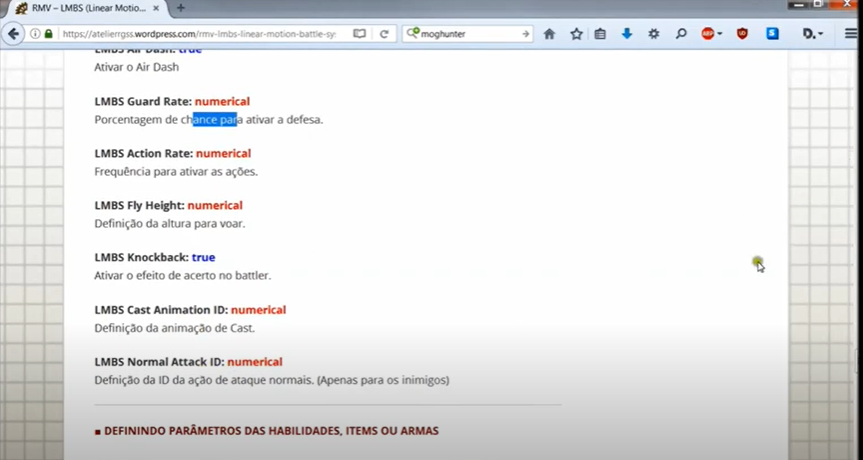Click "numerical" beside LMBS Guard Rate
863x460 pixels.
(x=222, y=102)
